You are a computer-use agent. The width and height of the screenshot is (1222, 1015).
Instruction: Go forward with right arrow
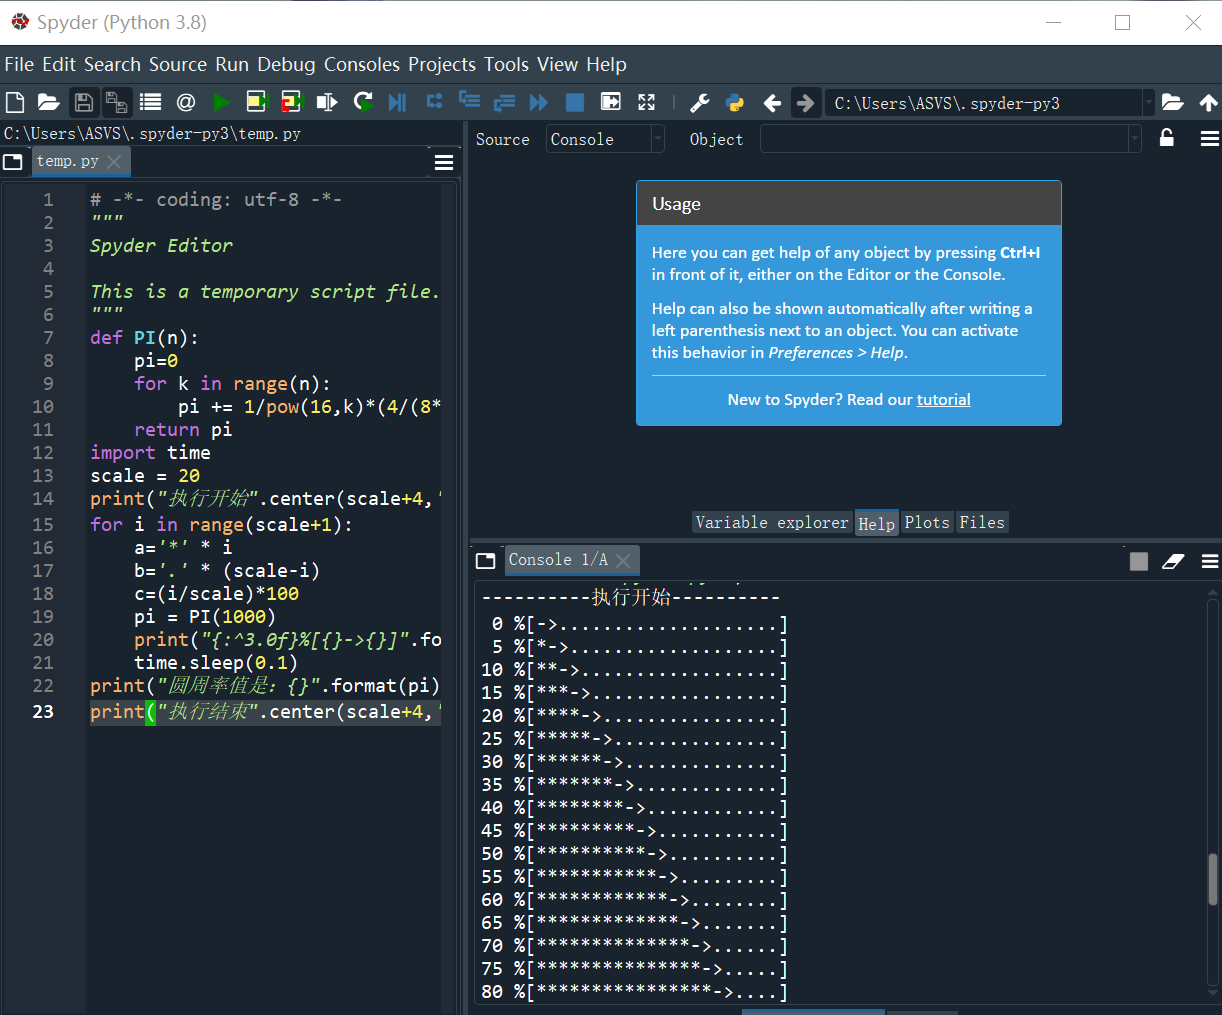click(805, 102)
